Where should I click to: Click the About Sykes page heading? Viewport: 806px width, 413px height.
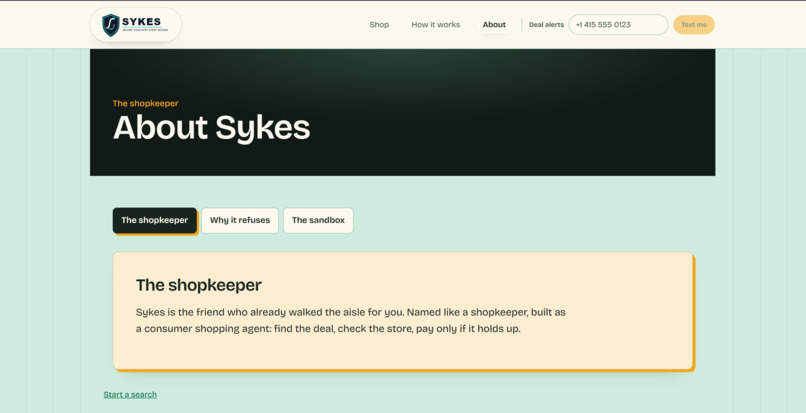coord(211,128)
